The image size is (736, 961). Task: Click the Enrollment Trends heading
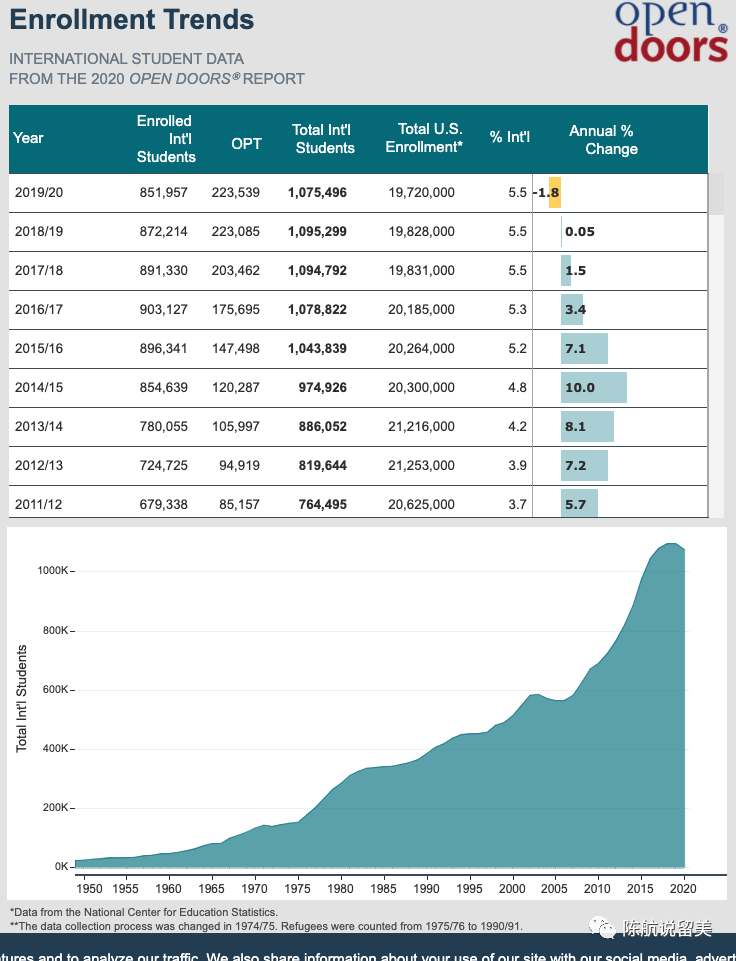coord(132,19)
